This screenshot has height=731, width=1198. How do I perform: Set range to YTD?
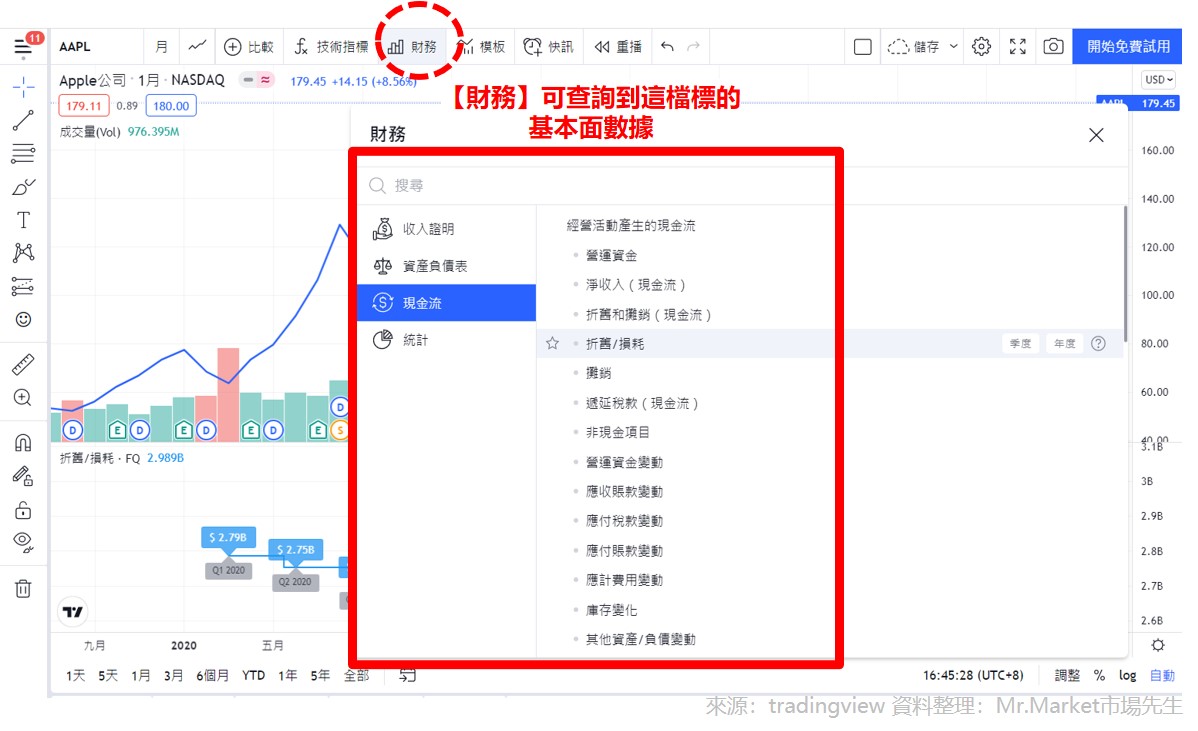[253, 675]
